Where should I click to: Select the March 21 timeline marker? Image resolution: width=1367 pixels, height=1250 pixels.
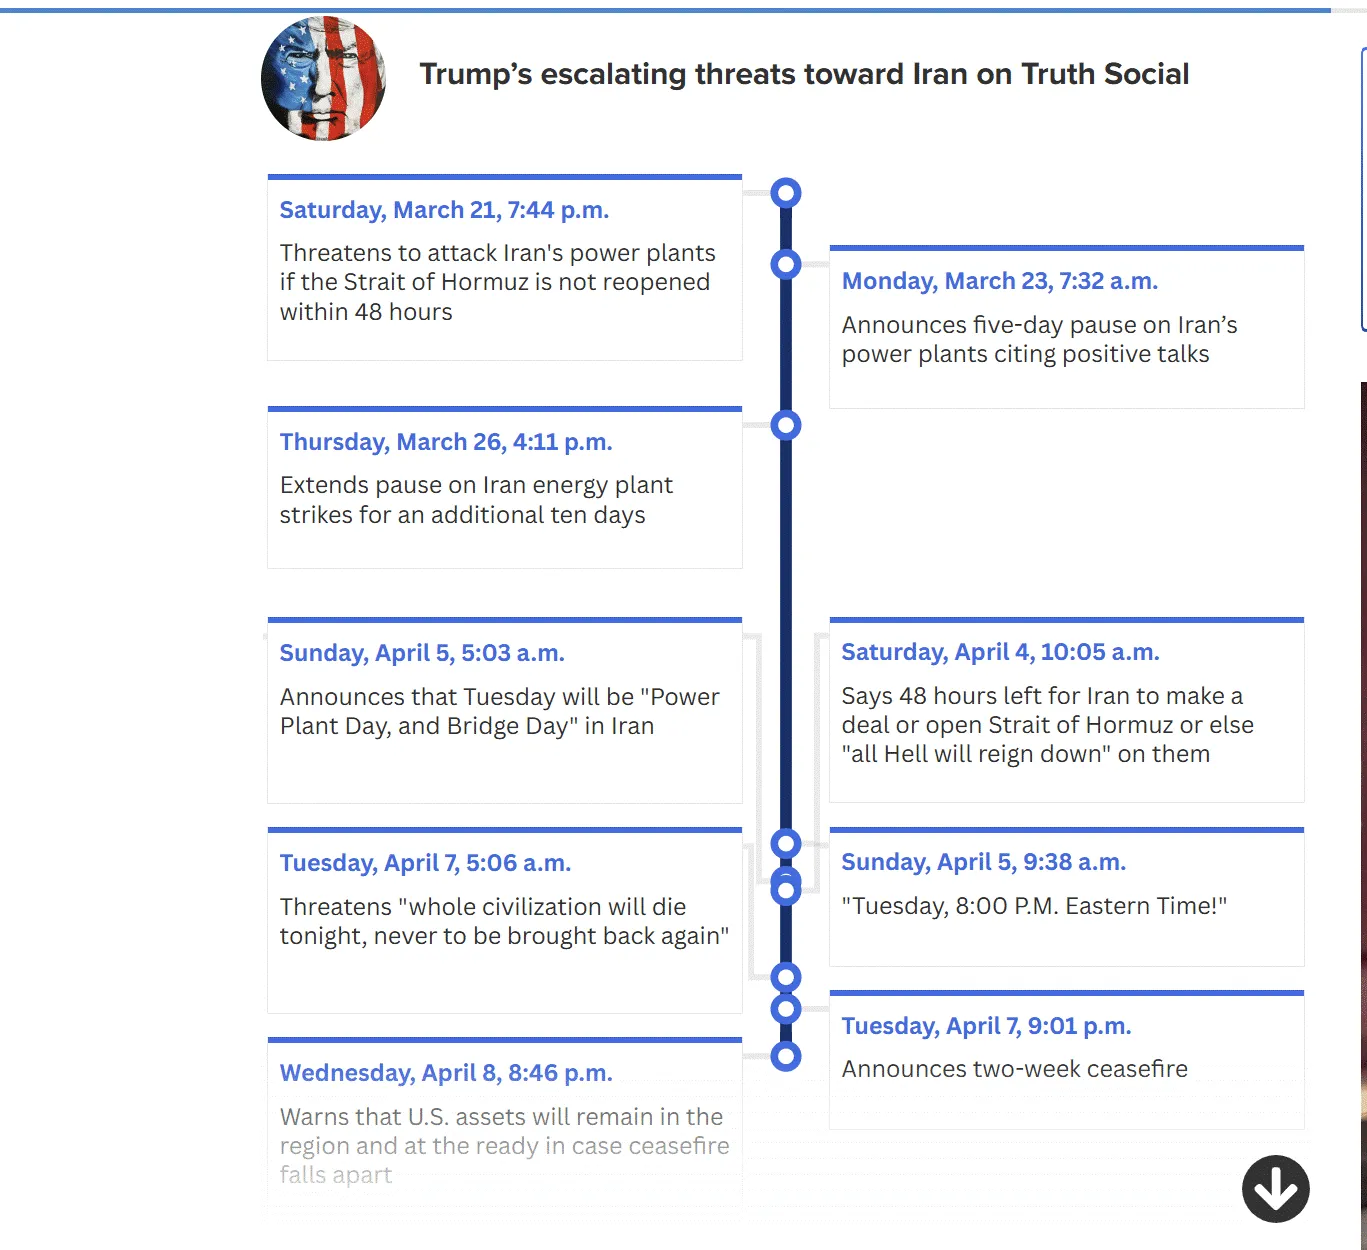[x=786, y=193]
